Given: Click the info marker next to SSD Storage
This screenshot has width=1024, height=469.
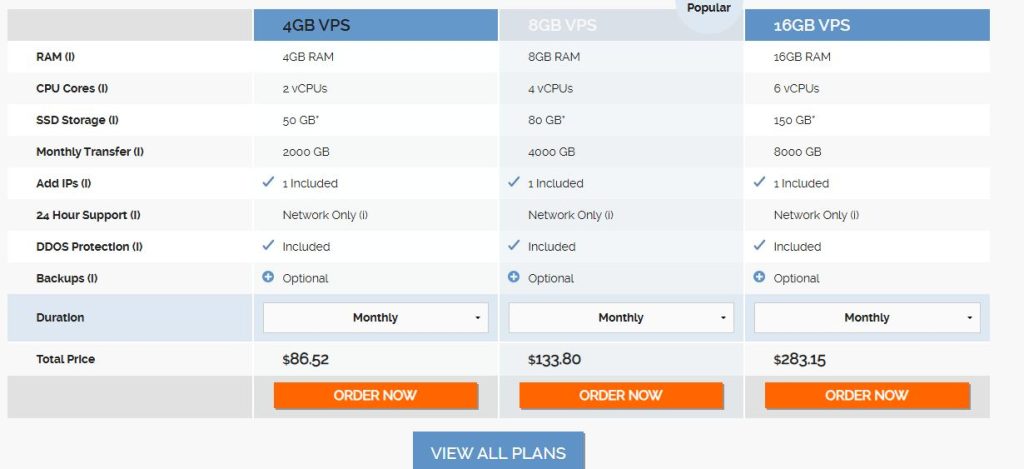Looking at the screenshot, I should [x=113, y=121].
